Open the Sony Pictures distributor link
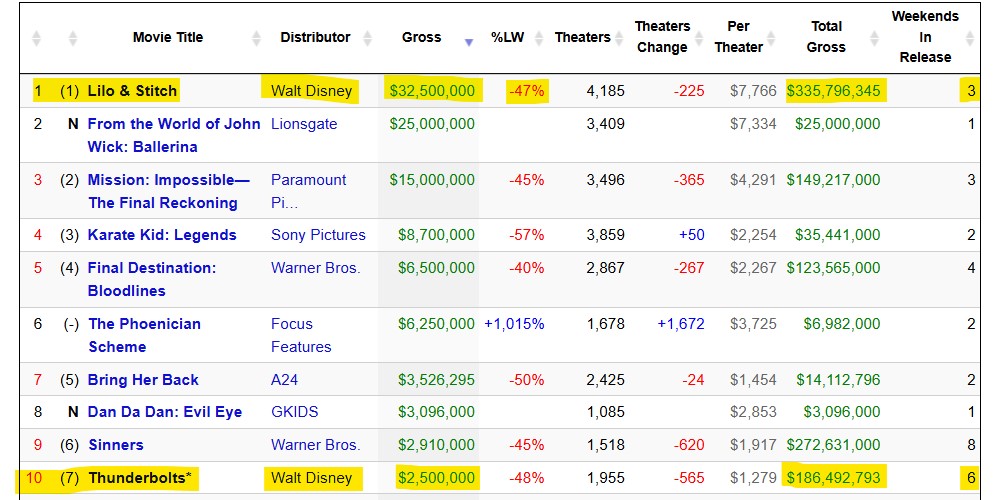Viewport: 998px width, 500px height. (x=318, y=235)
